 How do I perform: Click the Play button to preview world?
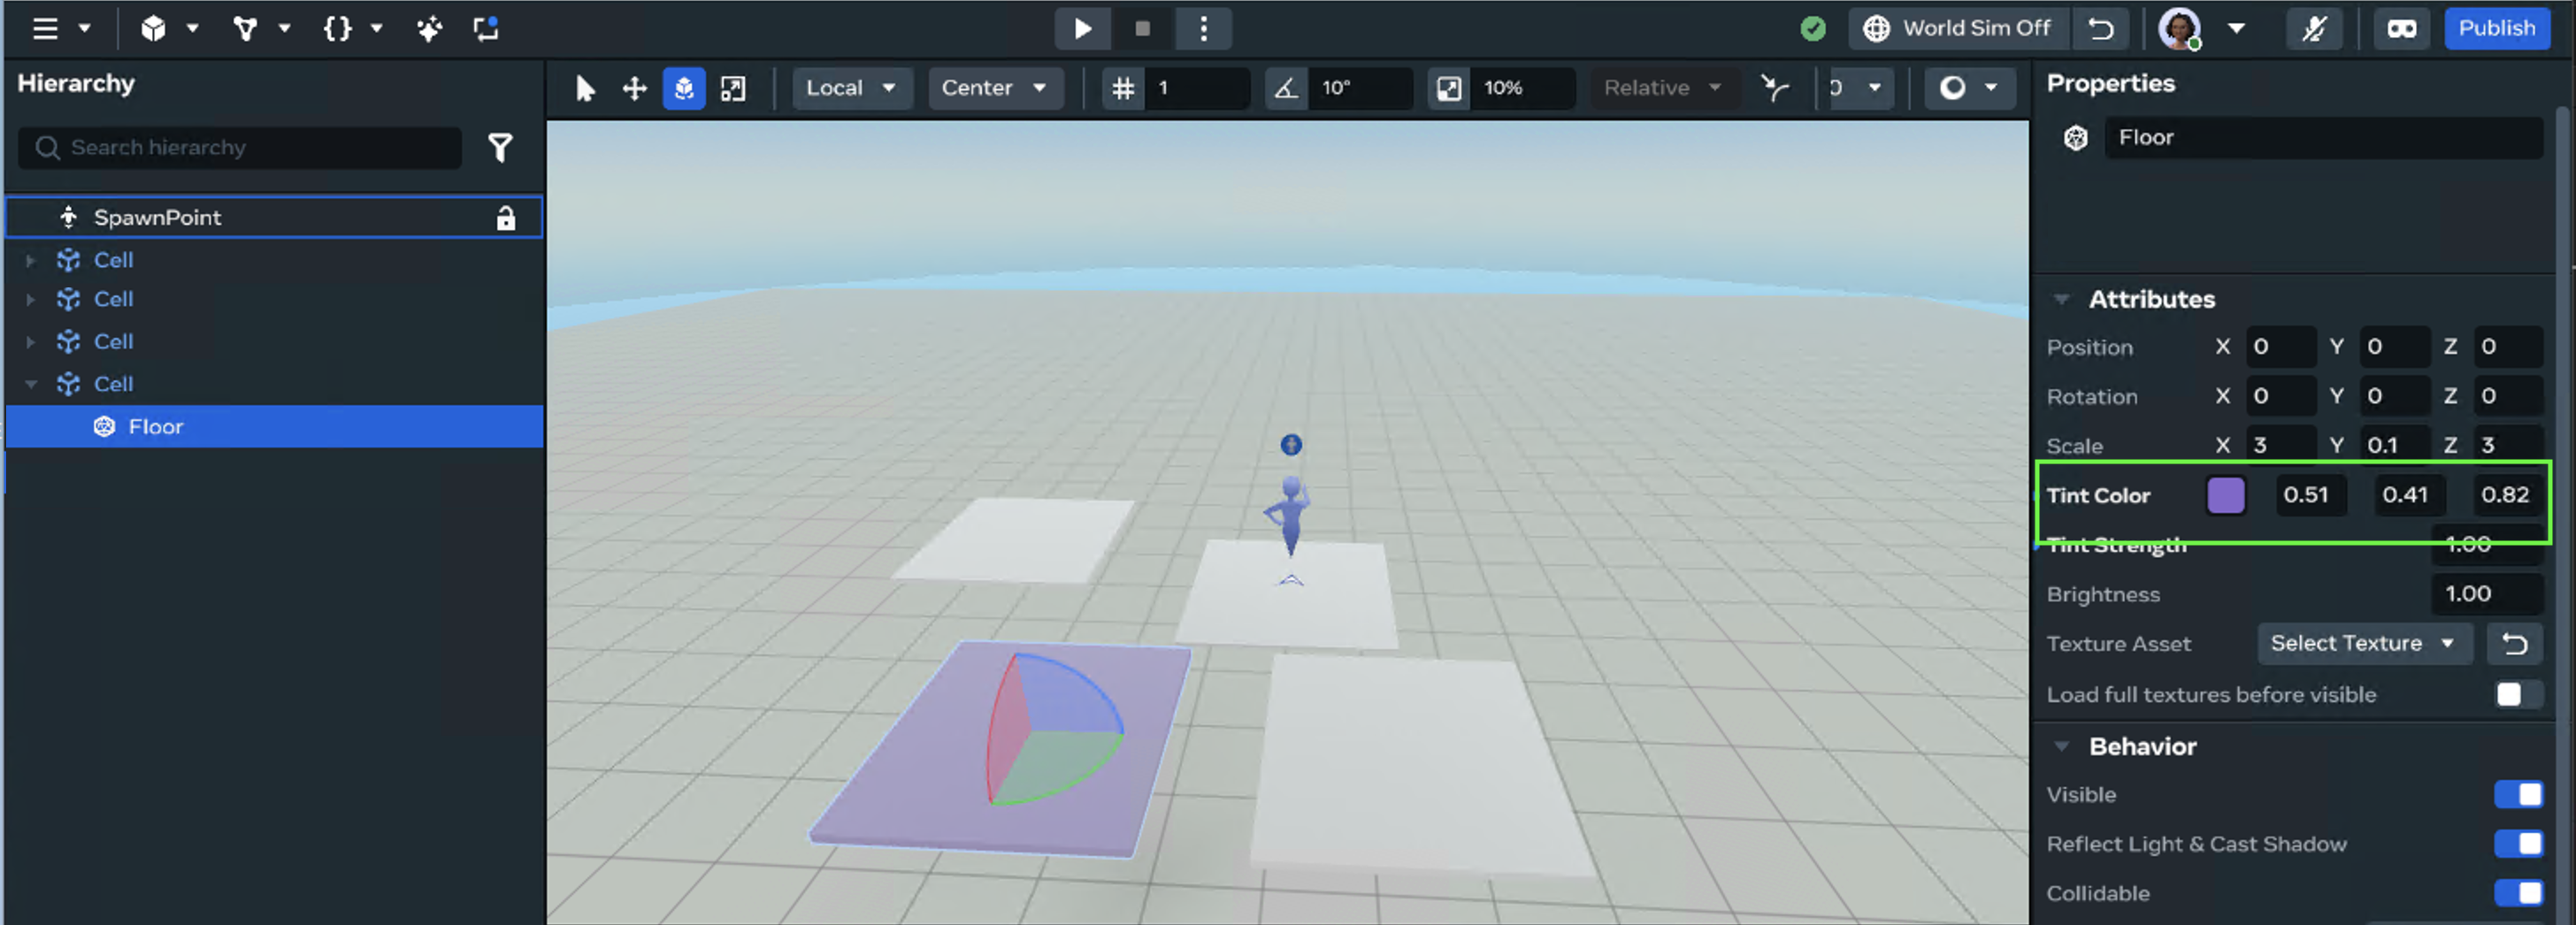click(1082, 29)
